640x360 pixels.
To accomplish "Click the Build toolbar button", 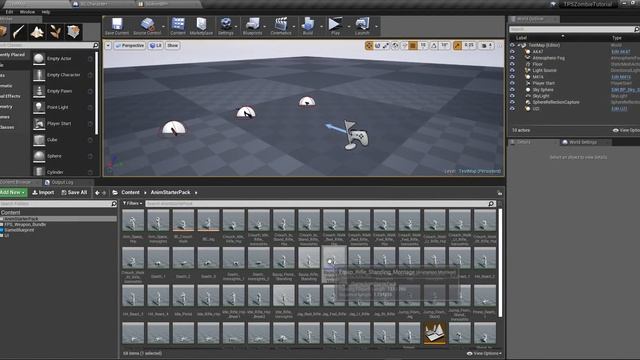I will 308,26.
